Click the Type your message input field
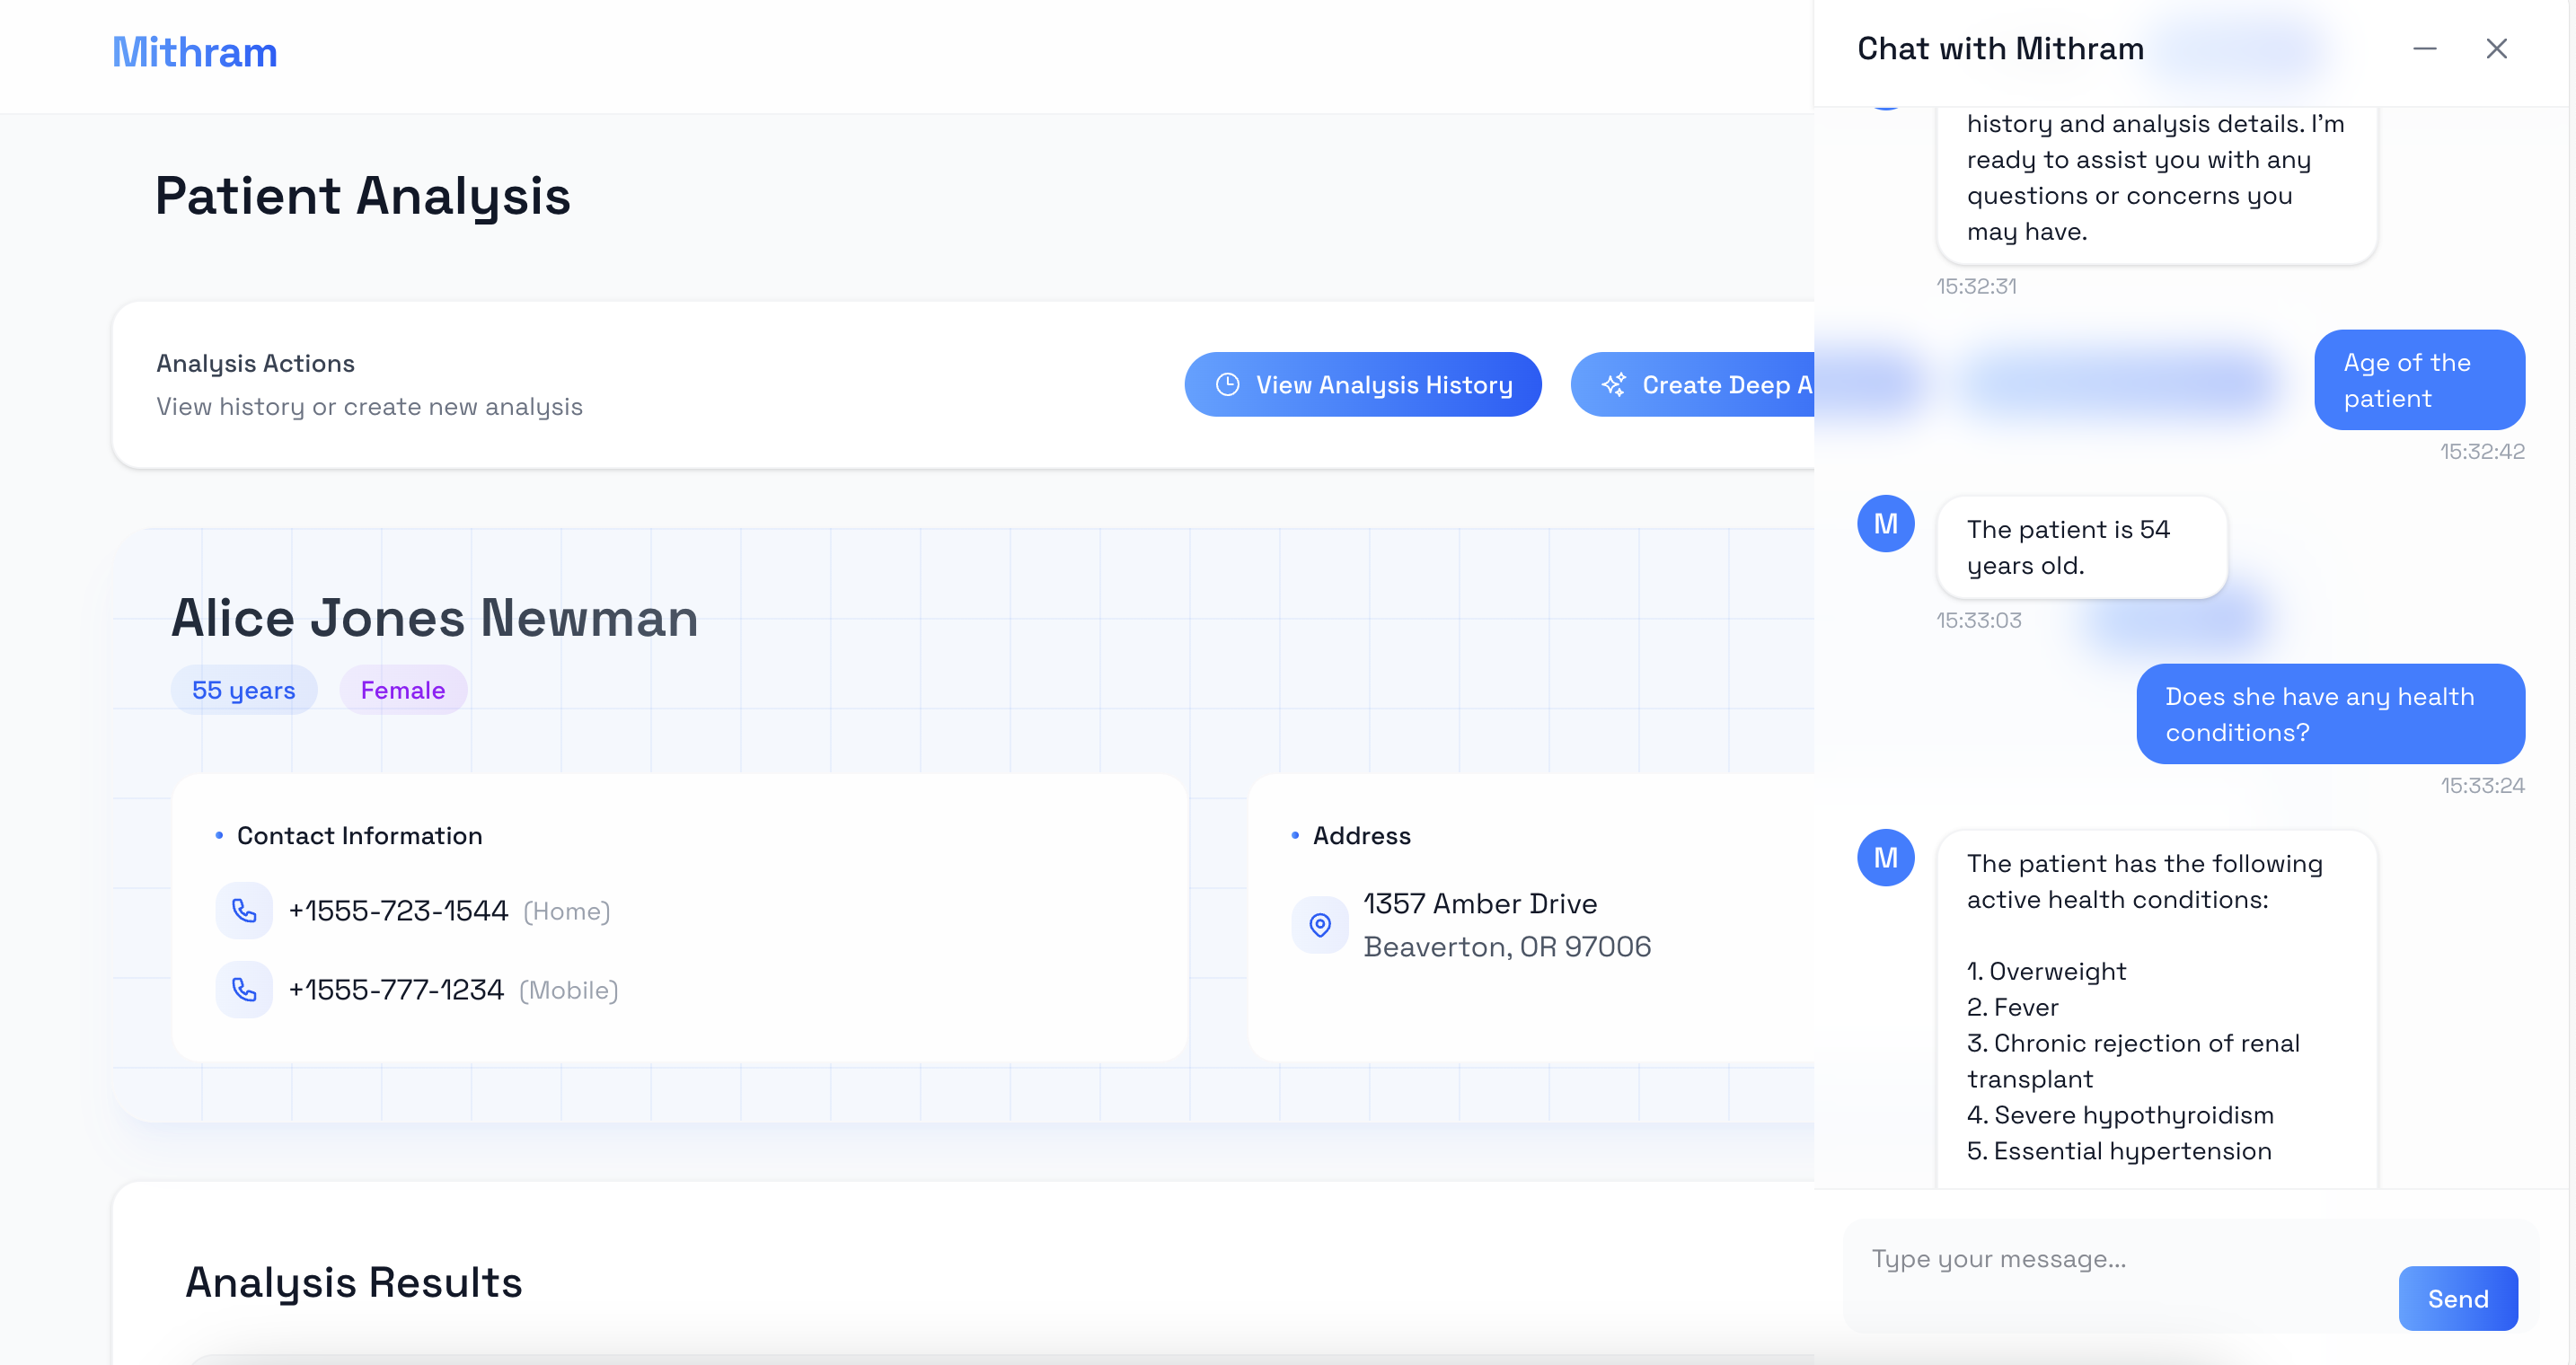Screen dimensions: 2576x1365 [x=2120, y=1259]
